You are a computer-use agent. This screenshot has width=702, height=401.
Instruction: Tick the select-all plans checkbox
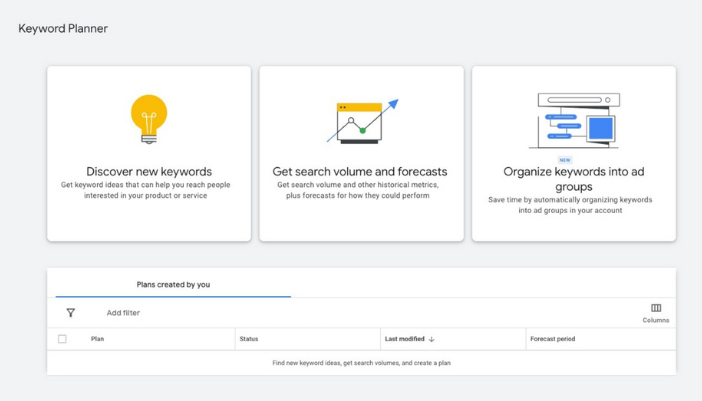pos(62,339)
